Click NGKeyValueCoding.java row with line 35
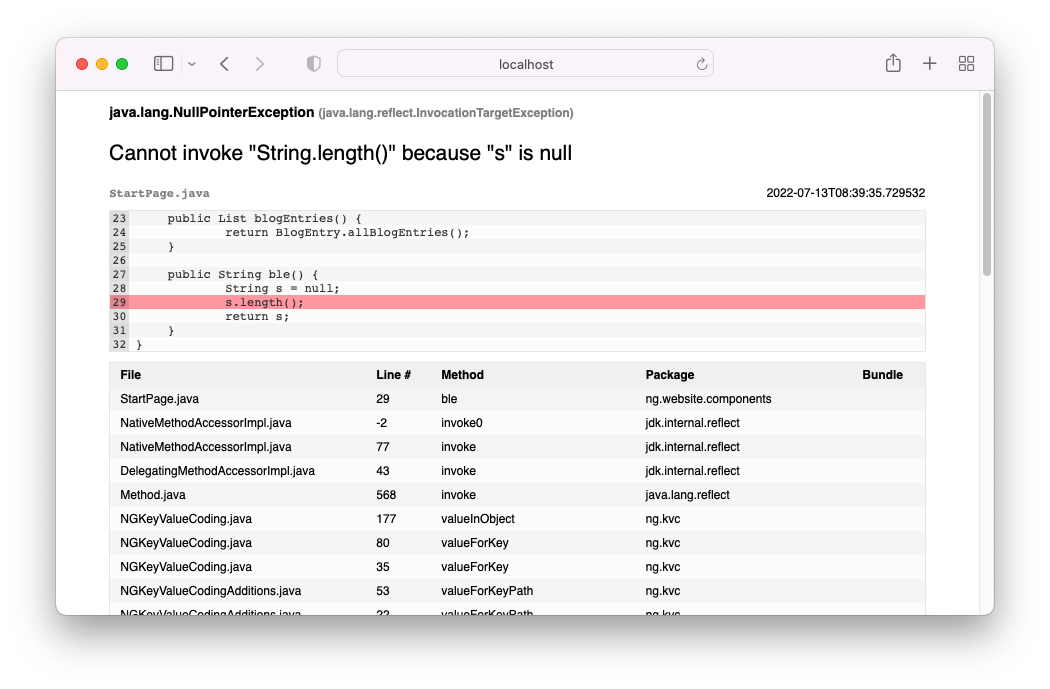1050x689 pixels. click(x=517, y=567)
